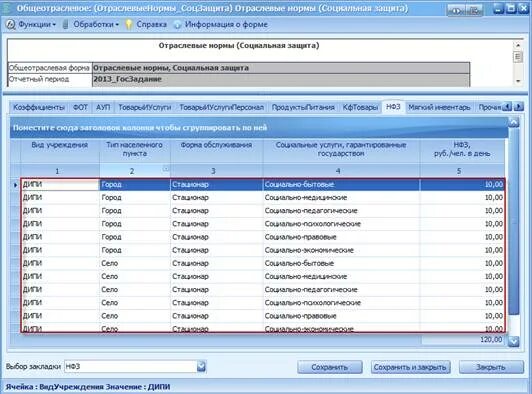The image size is (532, 394).
Task: Click the Сохранить и закрыть button
Action: coord(410,367)
